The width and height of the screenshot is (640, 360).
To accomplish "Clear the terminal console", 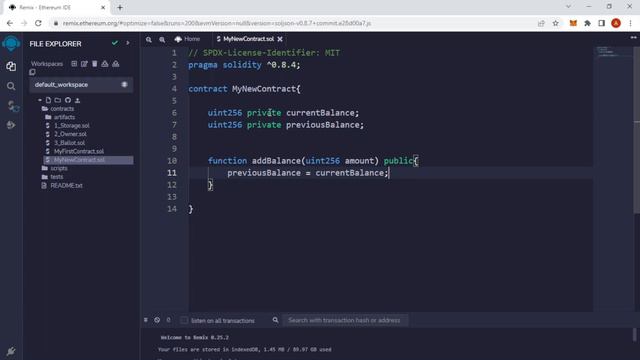I will tap(157, 320).
